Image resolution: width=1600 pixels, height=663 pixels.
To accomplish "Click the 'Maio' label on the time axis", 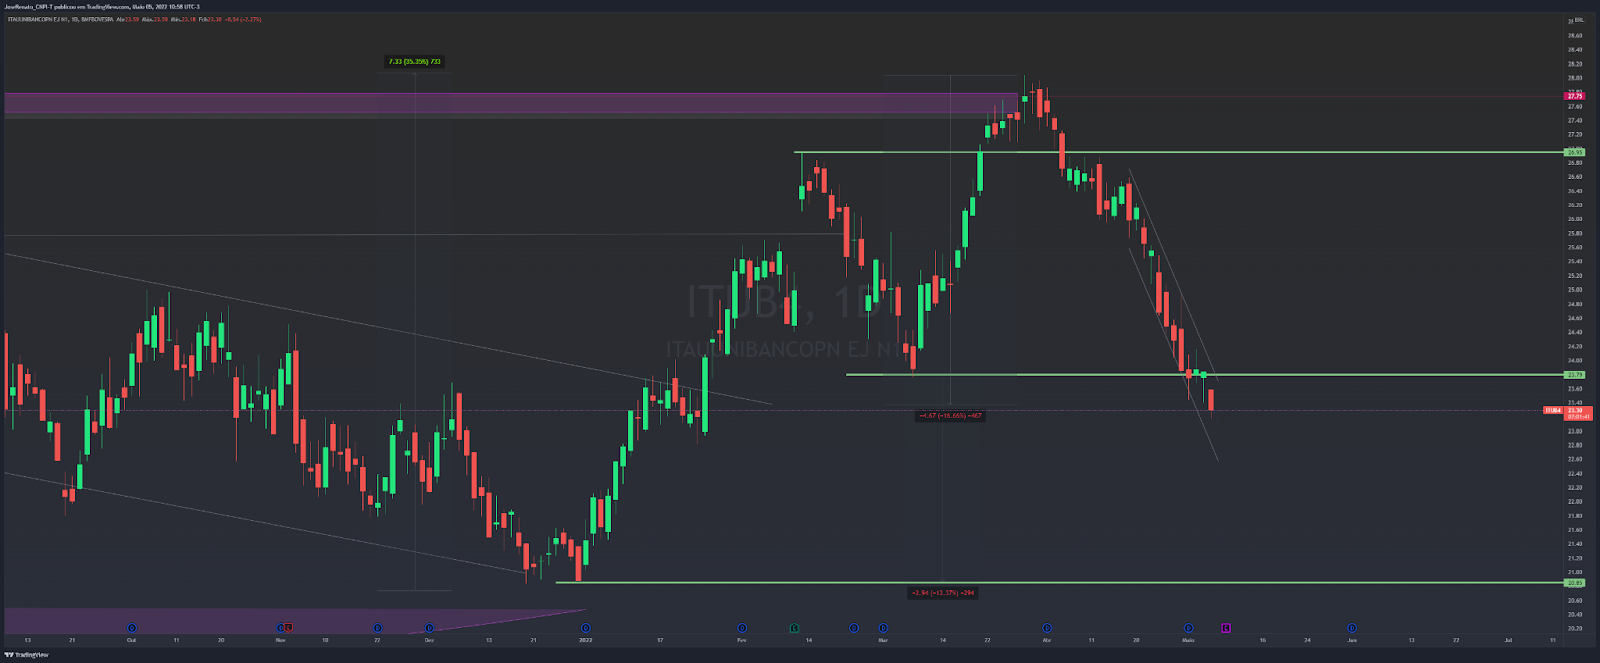I will (x=1188, y=640).
